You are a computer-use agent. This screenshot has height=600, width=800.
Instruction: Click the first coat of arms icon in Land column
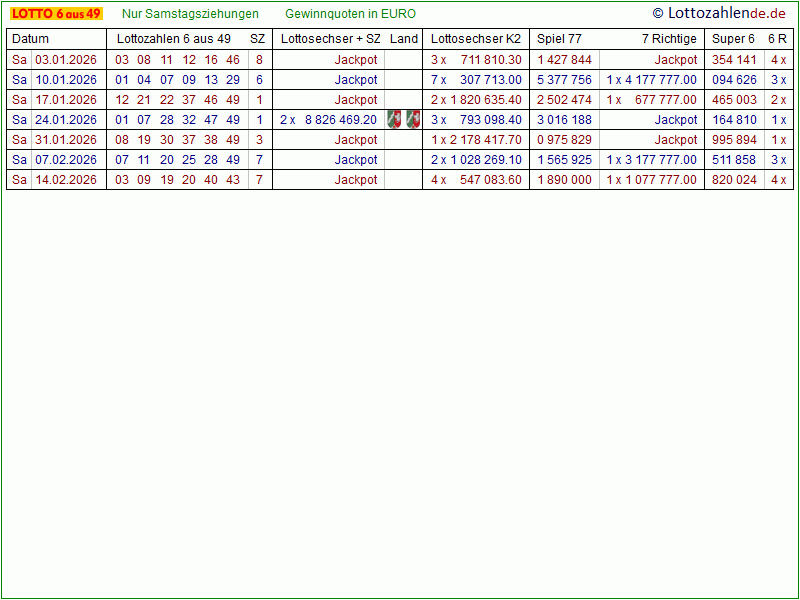394,120
